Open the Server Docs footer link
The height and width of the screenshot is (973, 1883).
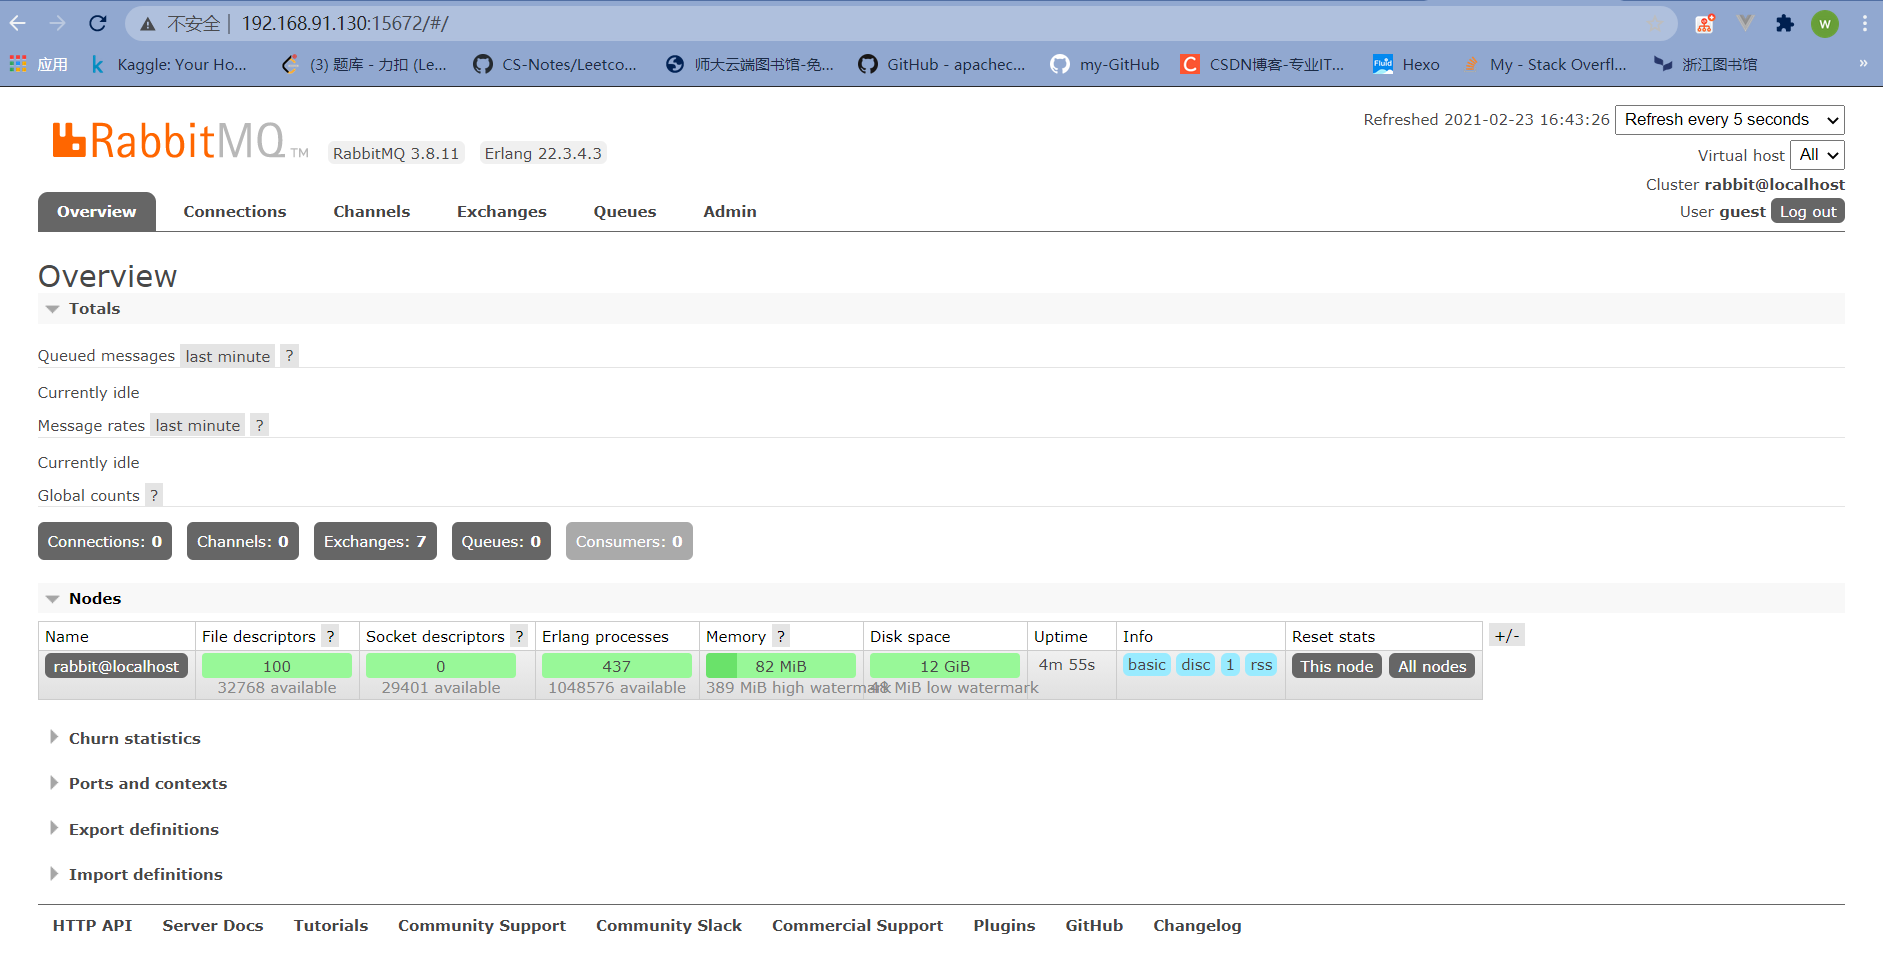(213, 925)
